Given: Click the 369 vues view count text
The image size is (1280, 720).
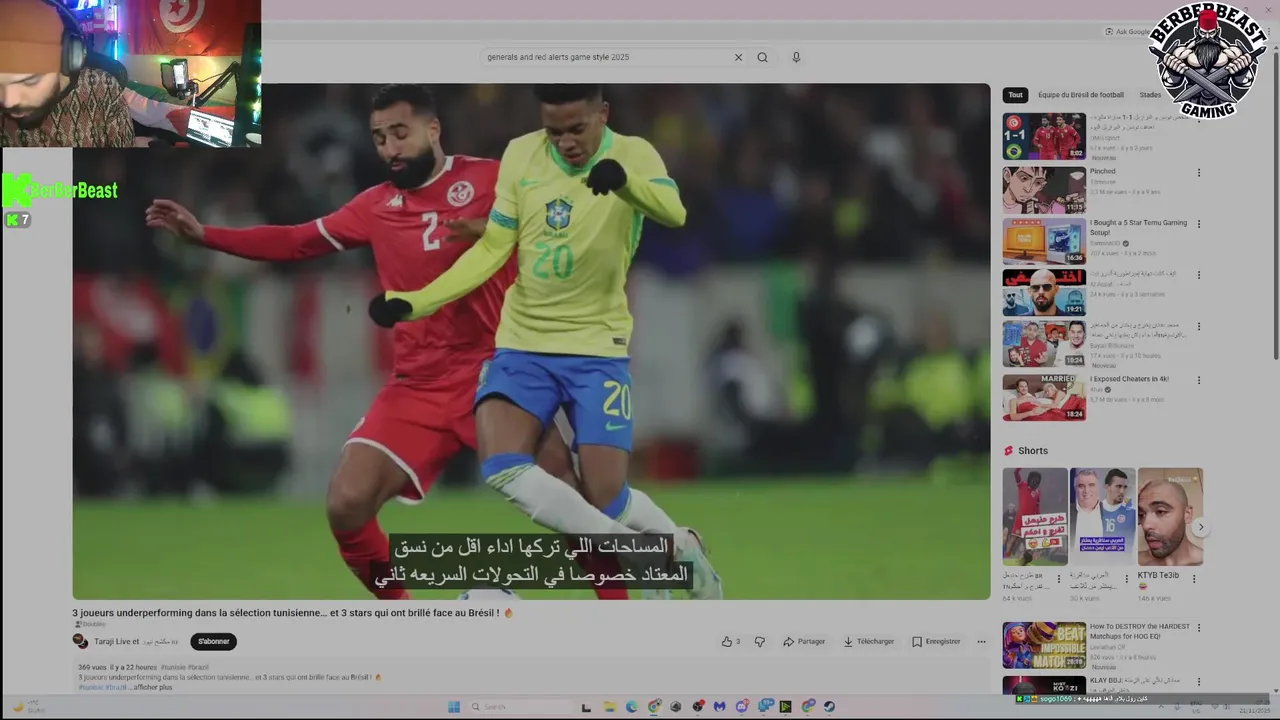Looking at the screenshot, I should pyautogui.click(x=92, y=667).
